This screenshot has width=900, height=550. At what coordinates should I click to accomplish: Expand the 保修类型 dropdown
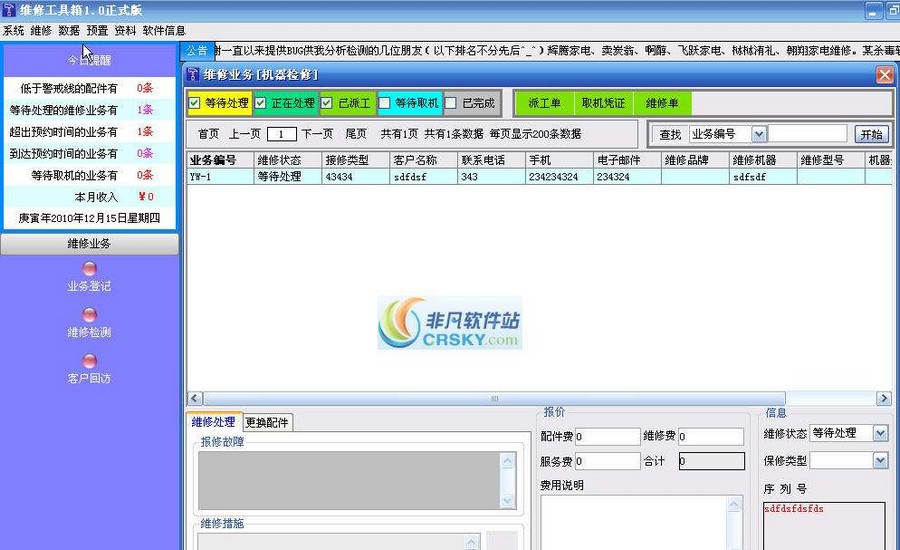880,461
